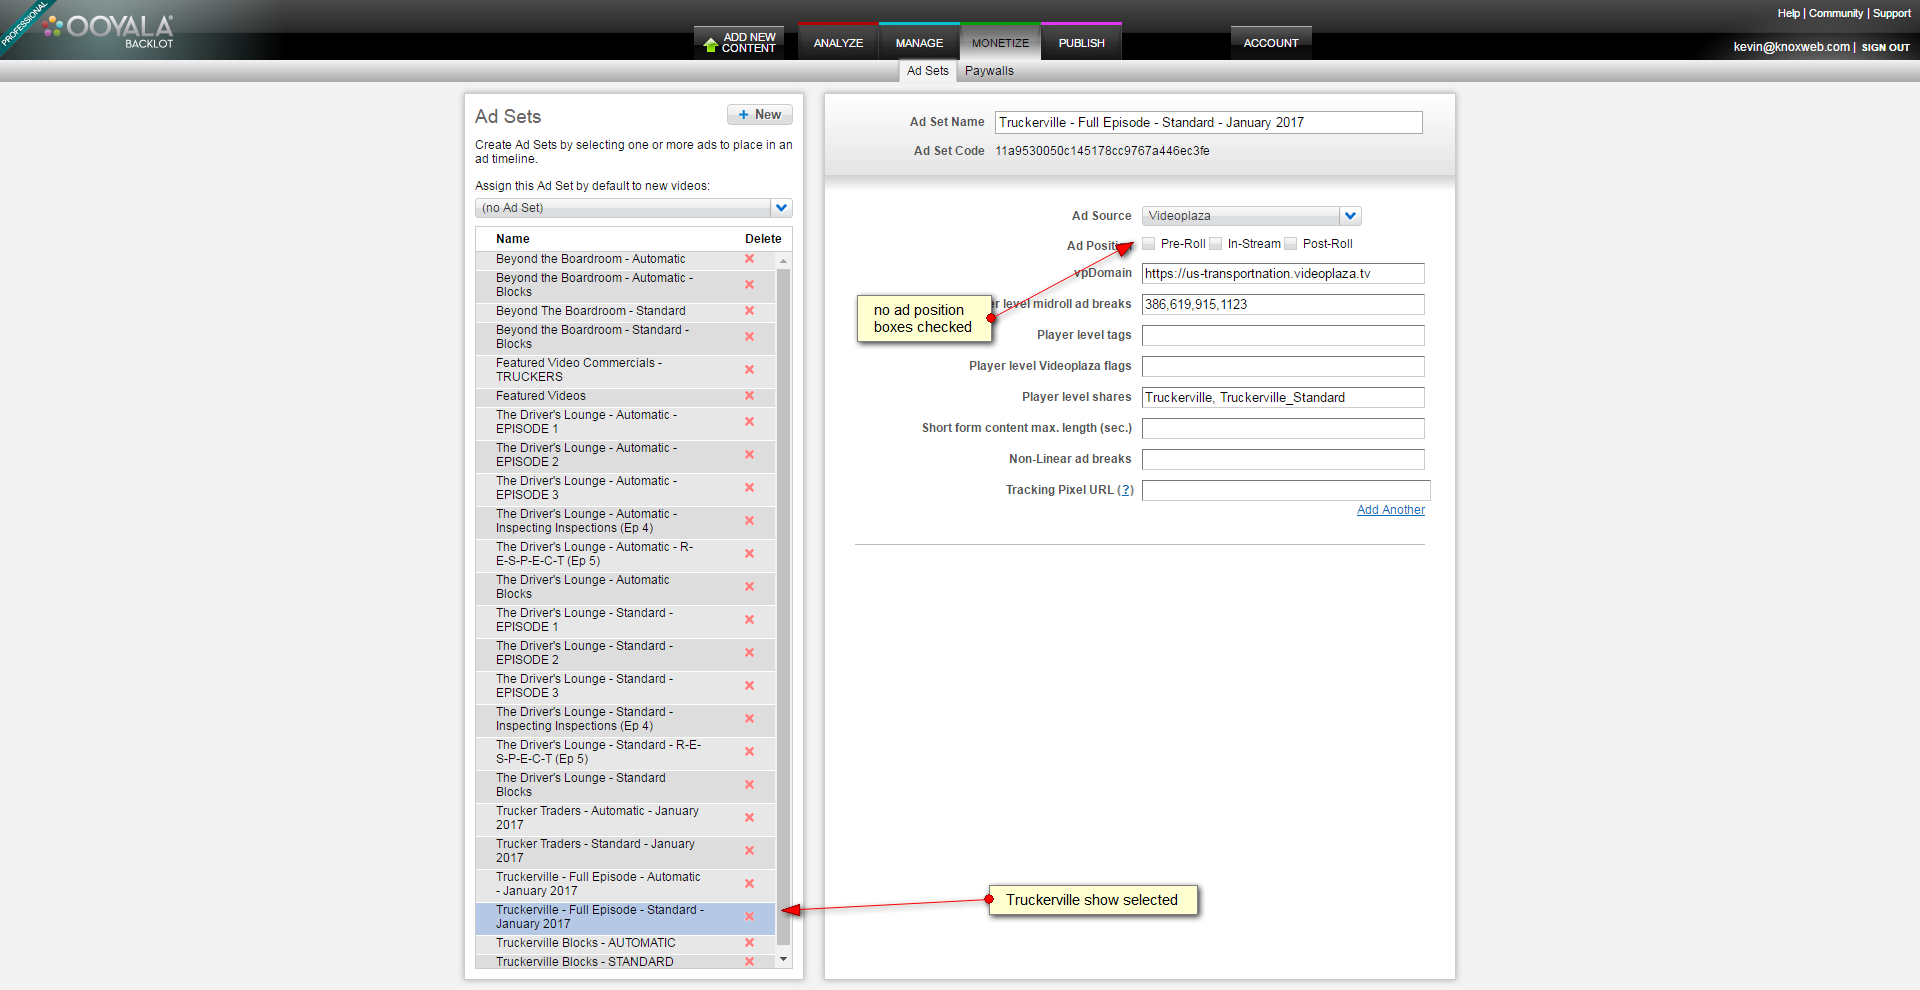Click the Player level tags field
The image size is (1920, 990).
click(x=1283, y=335)
